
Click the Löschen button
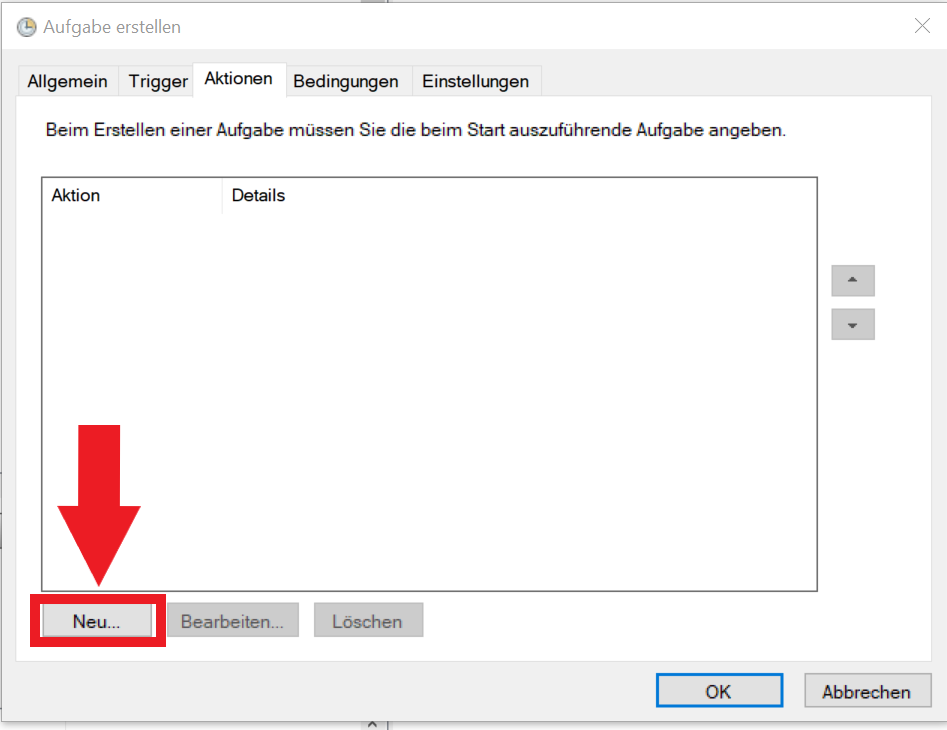368,621
